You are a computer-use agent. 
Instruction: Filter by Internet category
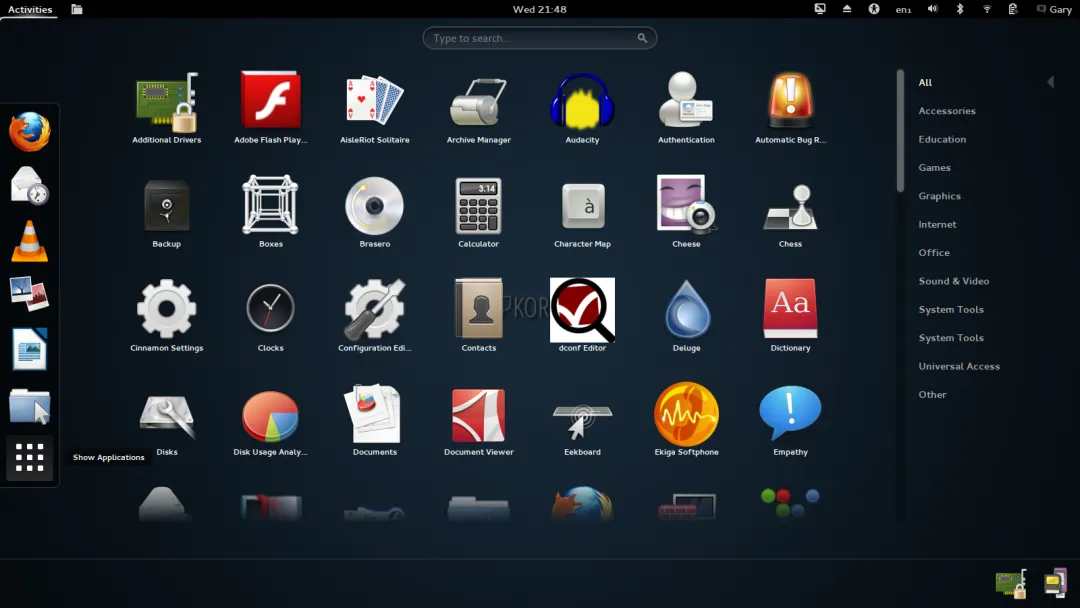tap(937, 224)
